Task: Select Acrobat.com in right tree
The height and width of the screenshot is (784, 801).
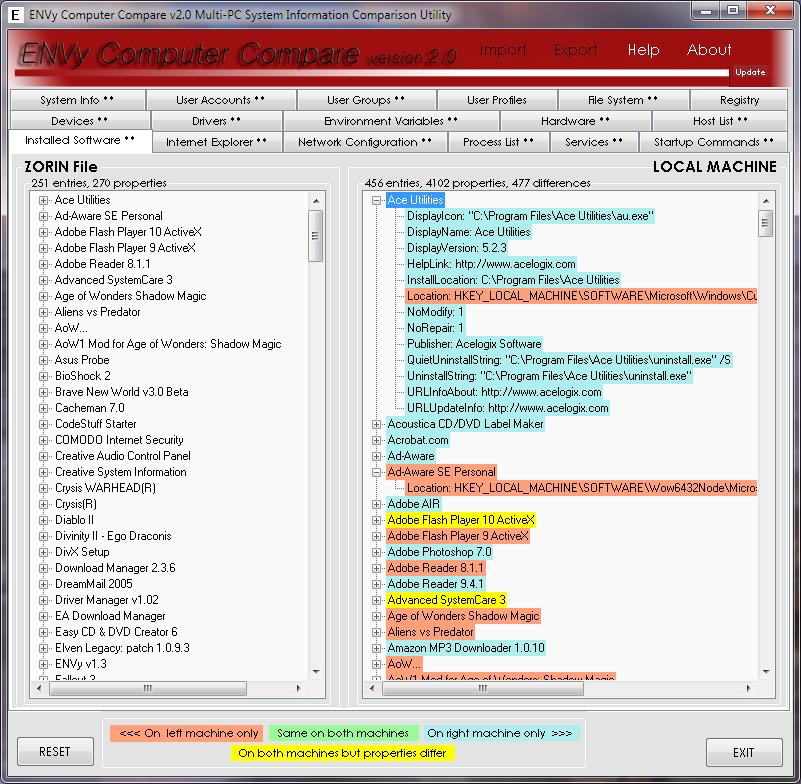Action: point(418,440)
